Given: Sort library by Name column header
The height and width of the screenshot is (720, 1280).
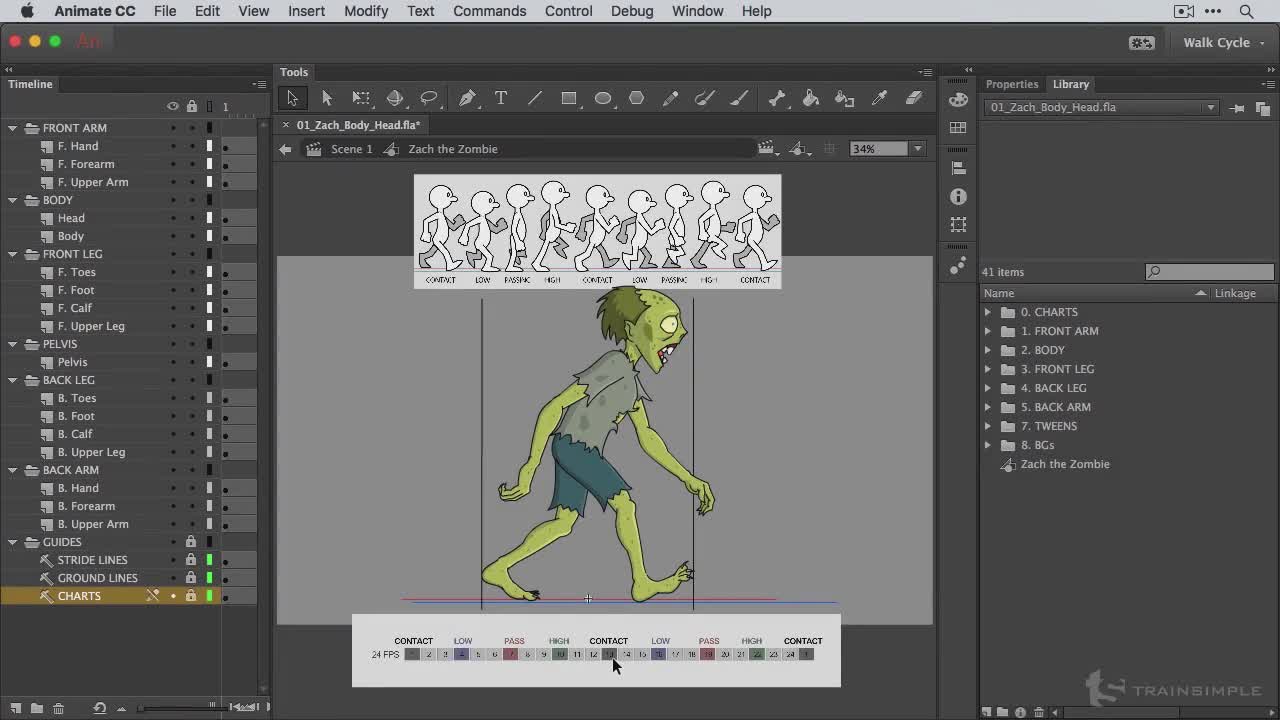Looking at the screenshot, I should [1095, 293].
